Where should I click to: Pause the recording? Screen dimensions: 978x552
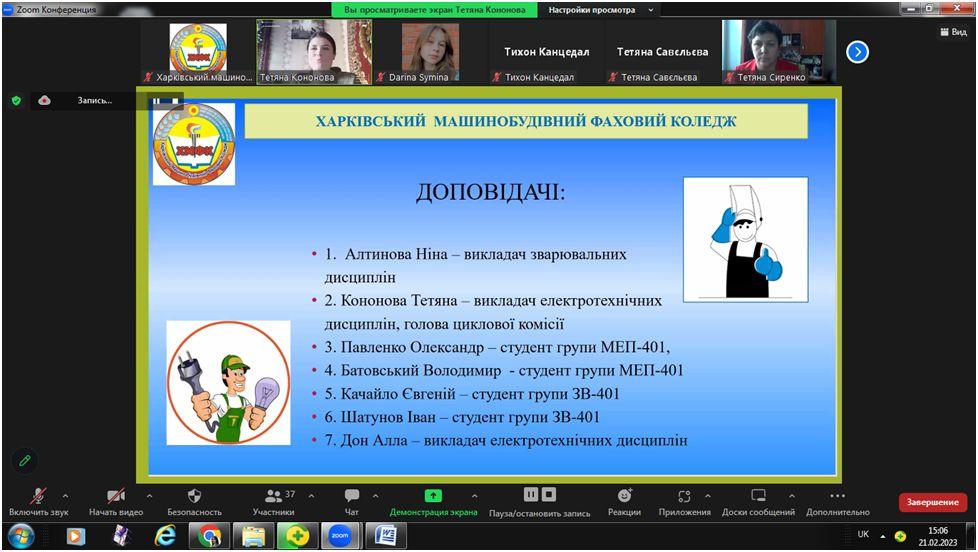(x=530, y=495)
